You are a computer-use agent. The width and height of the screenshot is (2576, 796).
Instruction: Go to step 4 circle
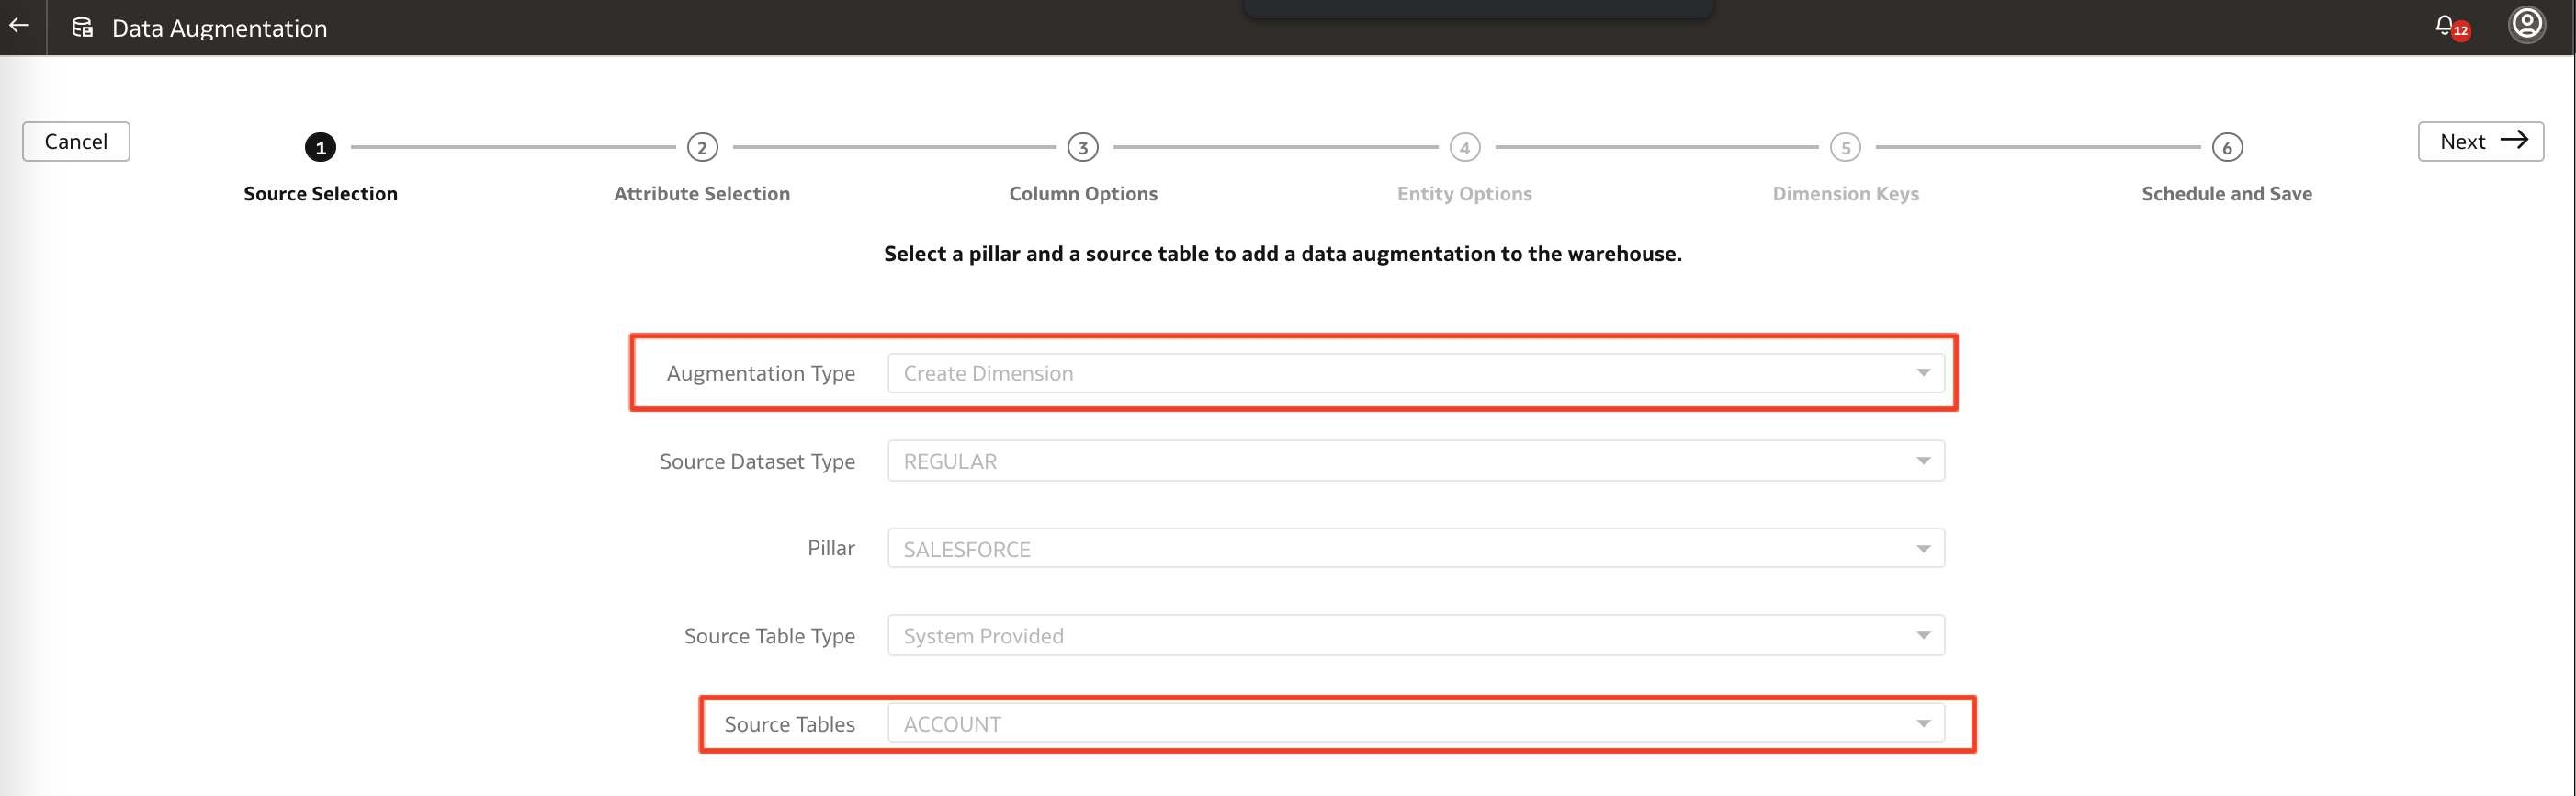click(1465, 148)
